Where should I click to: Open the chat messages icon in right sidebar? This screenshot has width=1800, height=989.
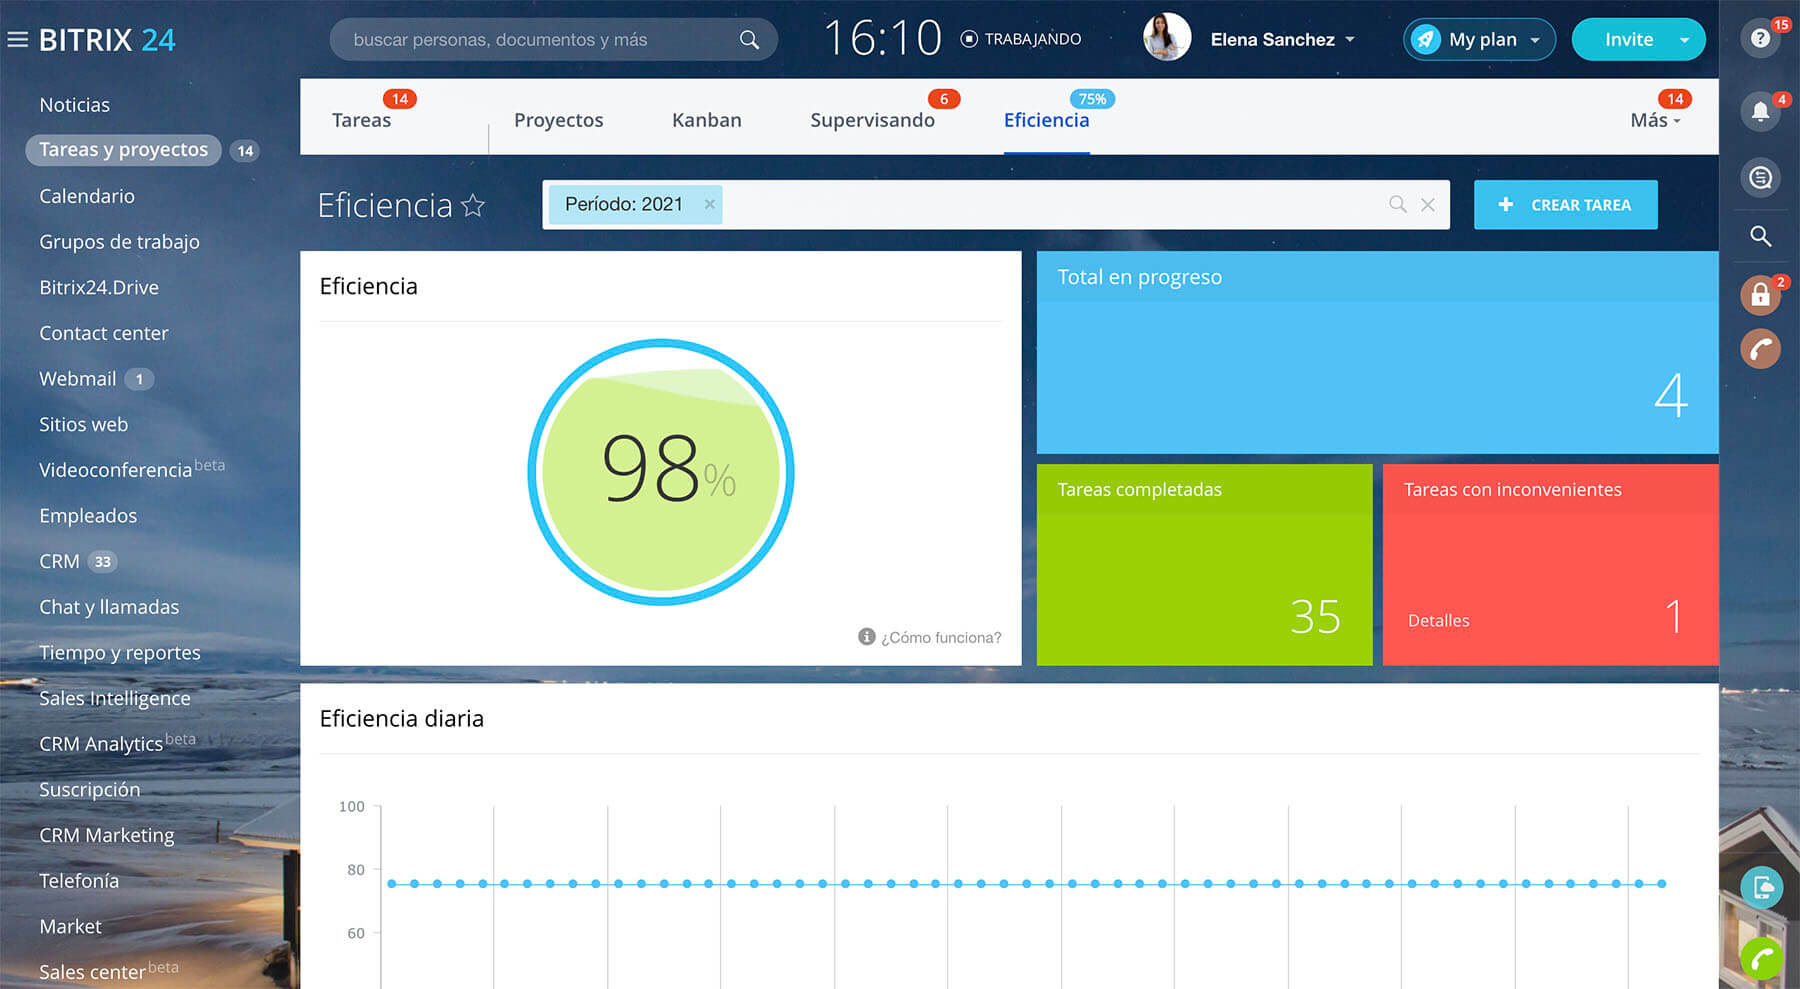pos(1760,178)
